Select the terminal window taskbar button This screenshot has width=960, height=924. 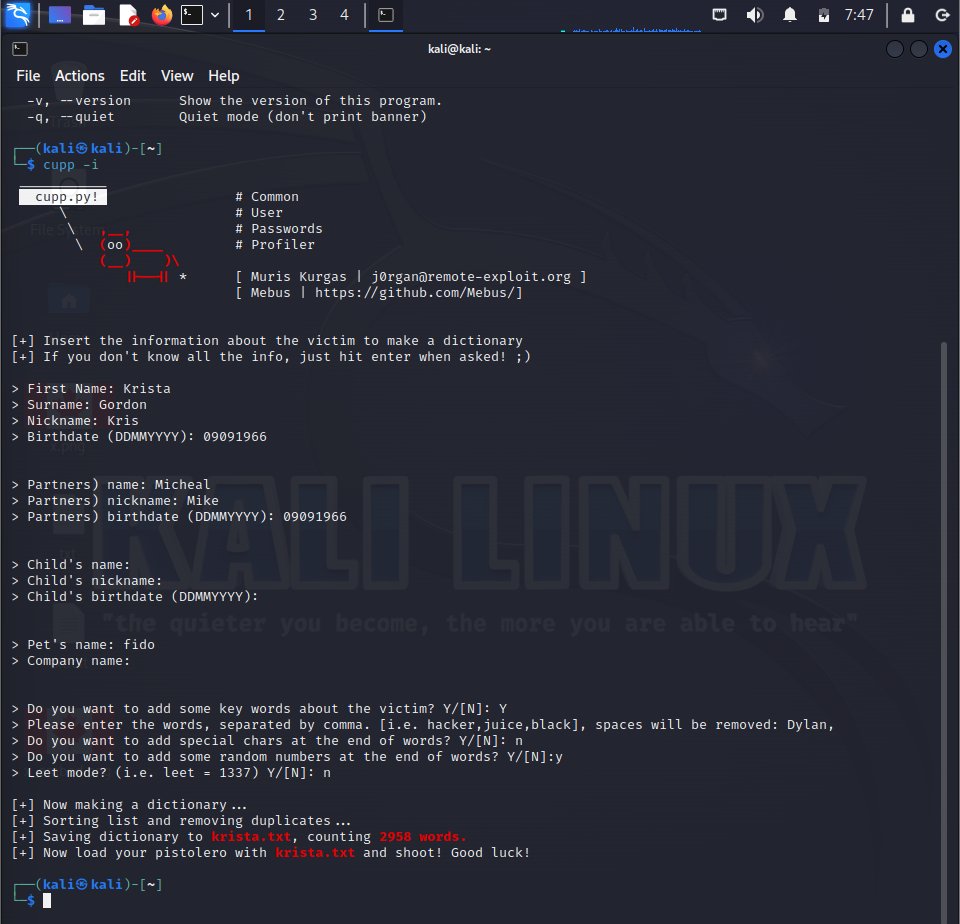(386, 15)
